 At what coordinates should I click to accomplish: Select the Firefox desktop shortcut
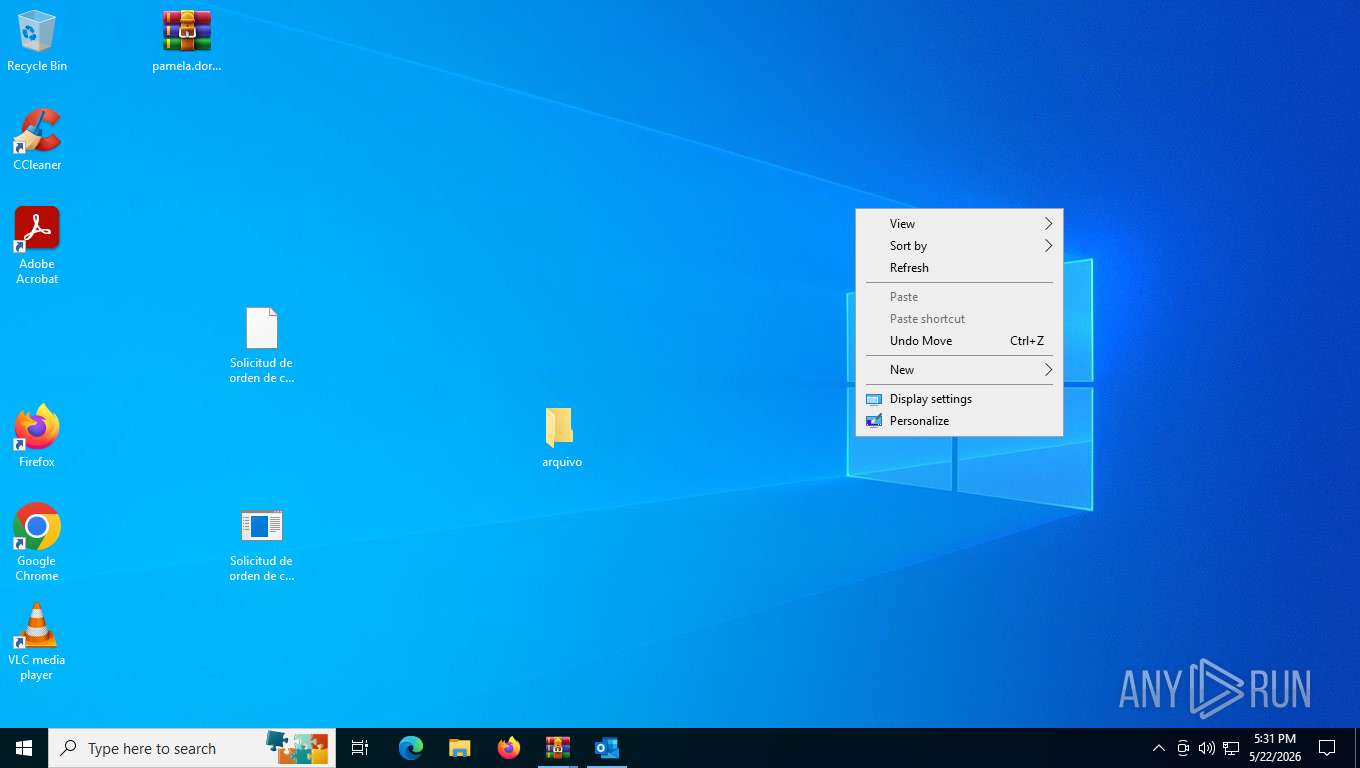pos(37,437)
